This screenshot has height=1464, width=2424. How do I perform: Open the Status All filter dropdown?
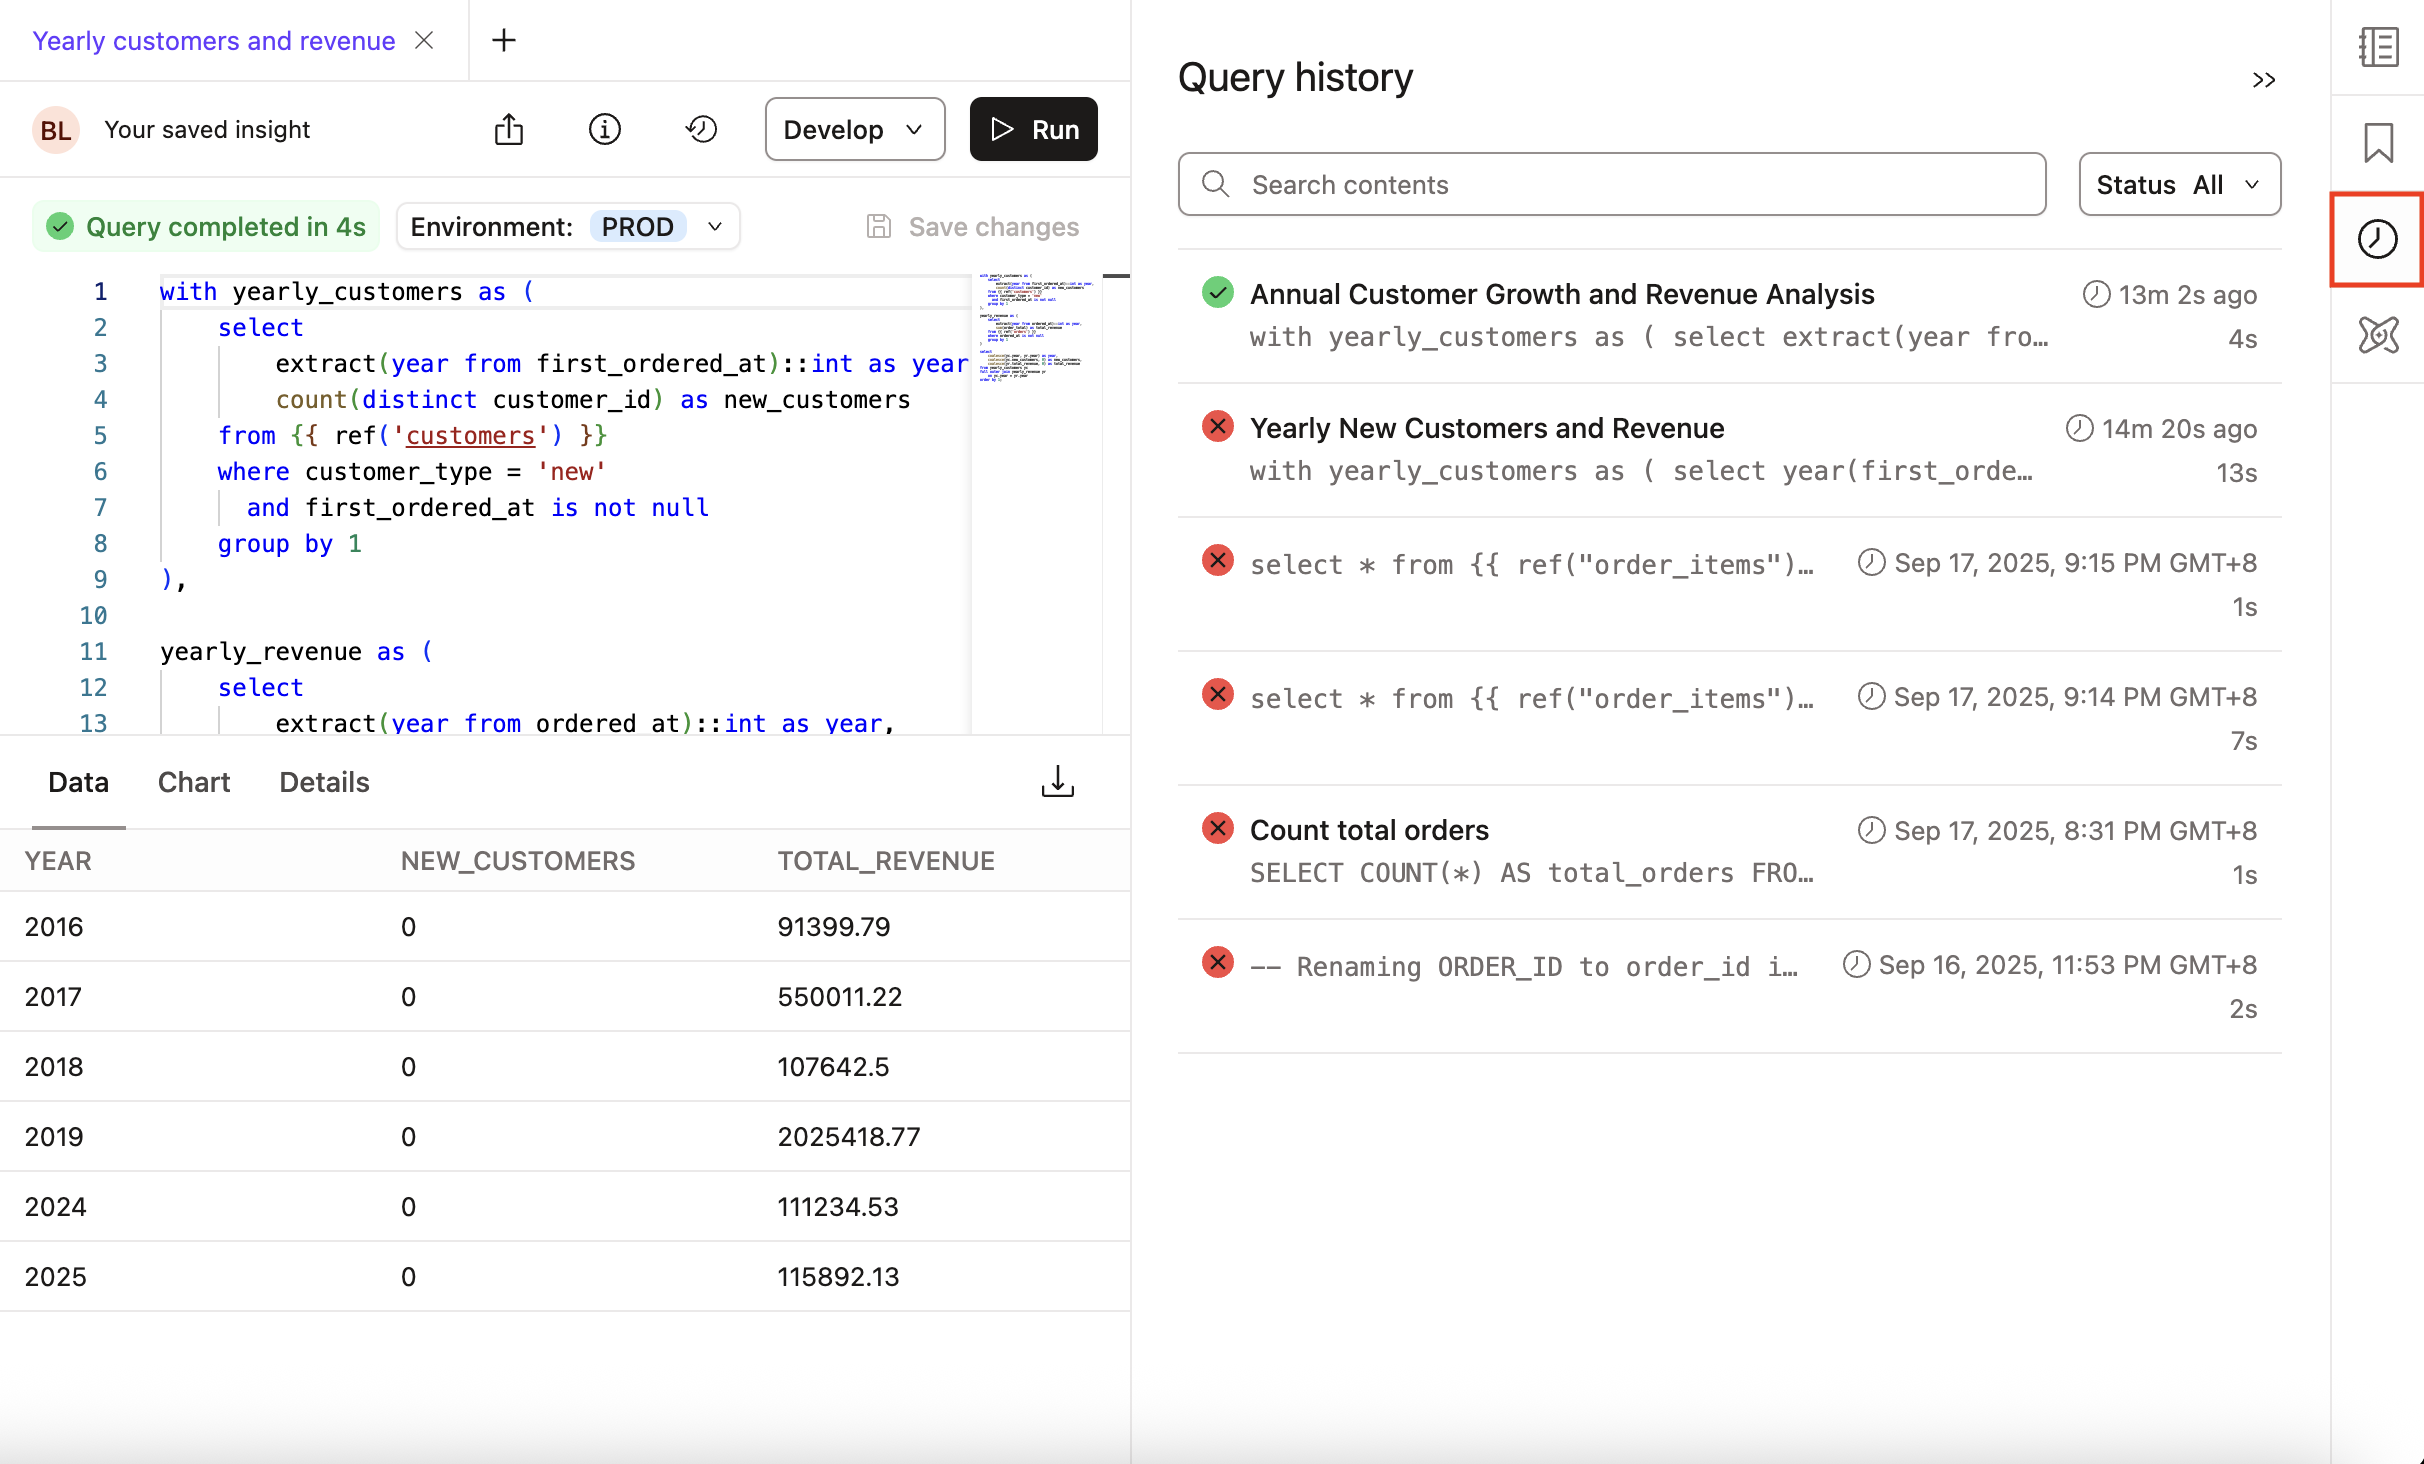[2178, 184]
